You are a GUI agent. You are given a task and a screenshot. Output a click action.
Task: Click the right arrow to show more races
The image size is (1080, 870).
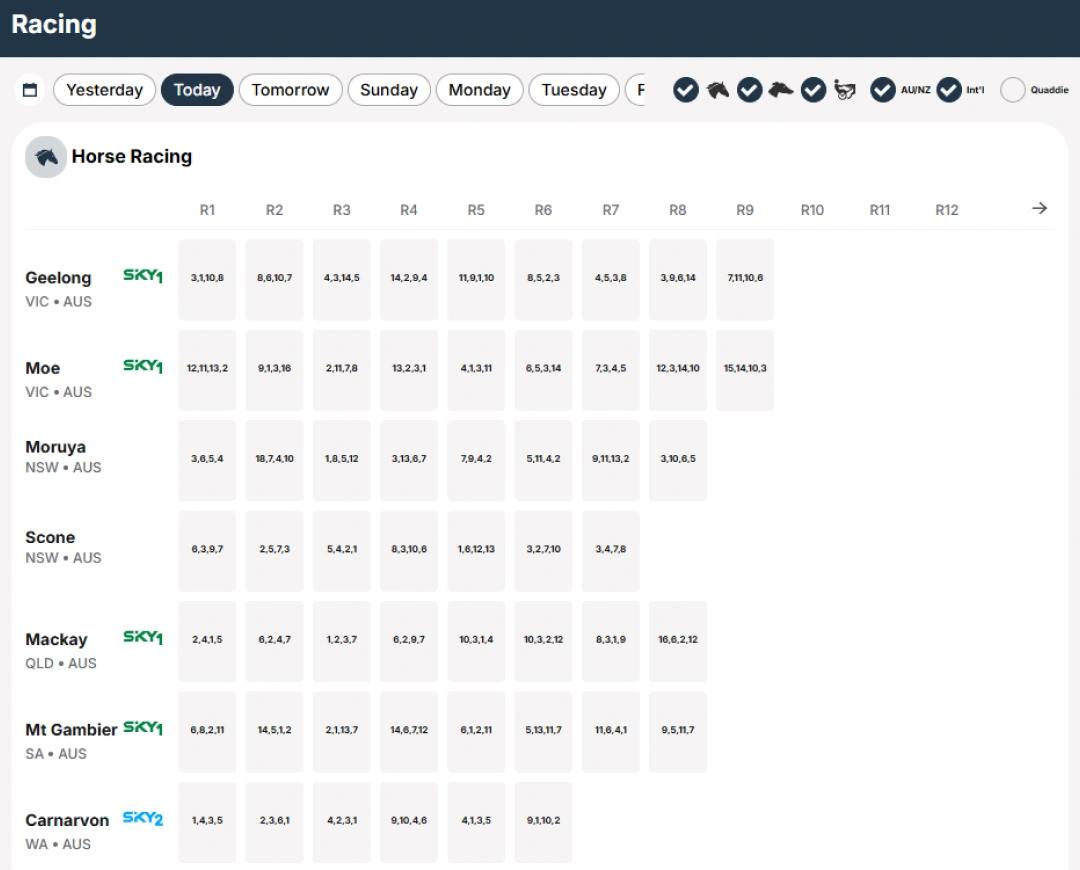point(1039,208)
